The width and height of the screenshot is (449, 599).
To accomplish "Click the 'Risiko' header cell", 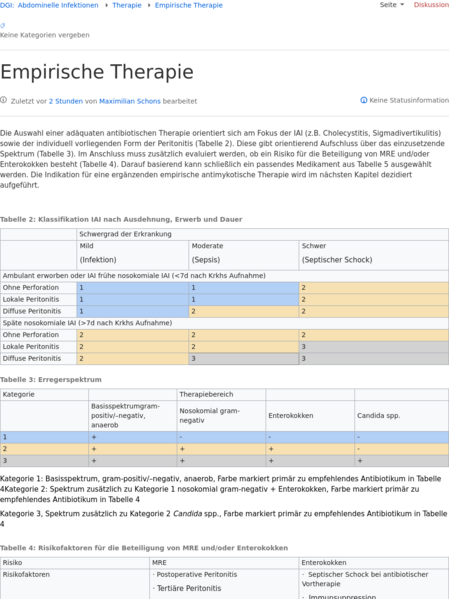I will [75, 563].
